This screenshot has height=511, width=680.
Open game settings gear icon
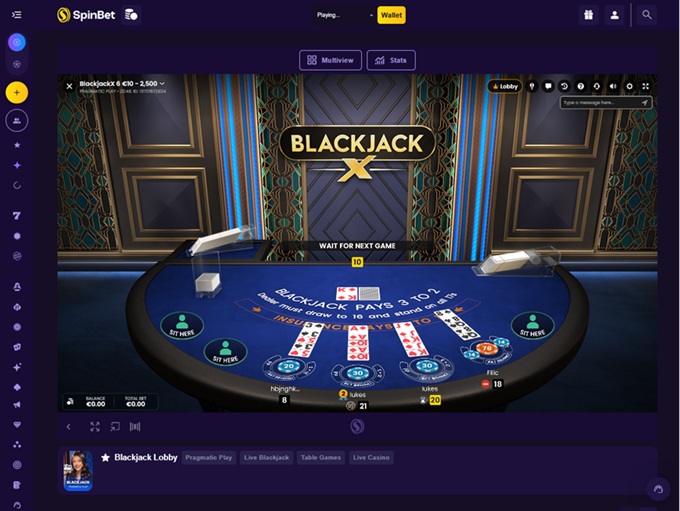pos(629,86)
